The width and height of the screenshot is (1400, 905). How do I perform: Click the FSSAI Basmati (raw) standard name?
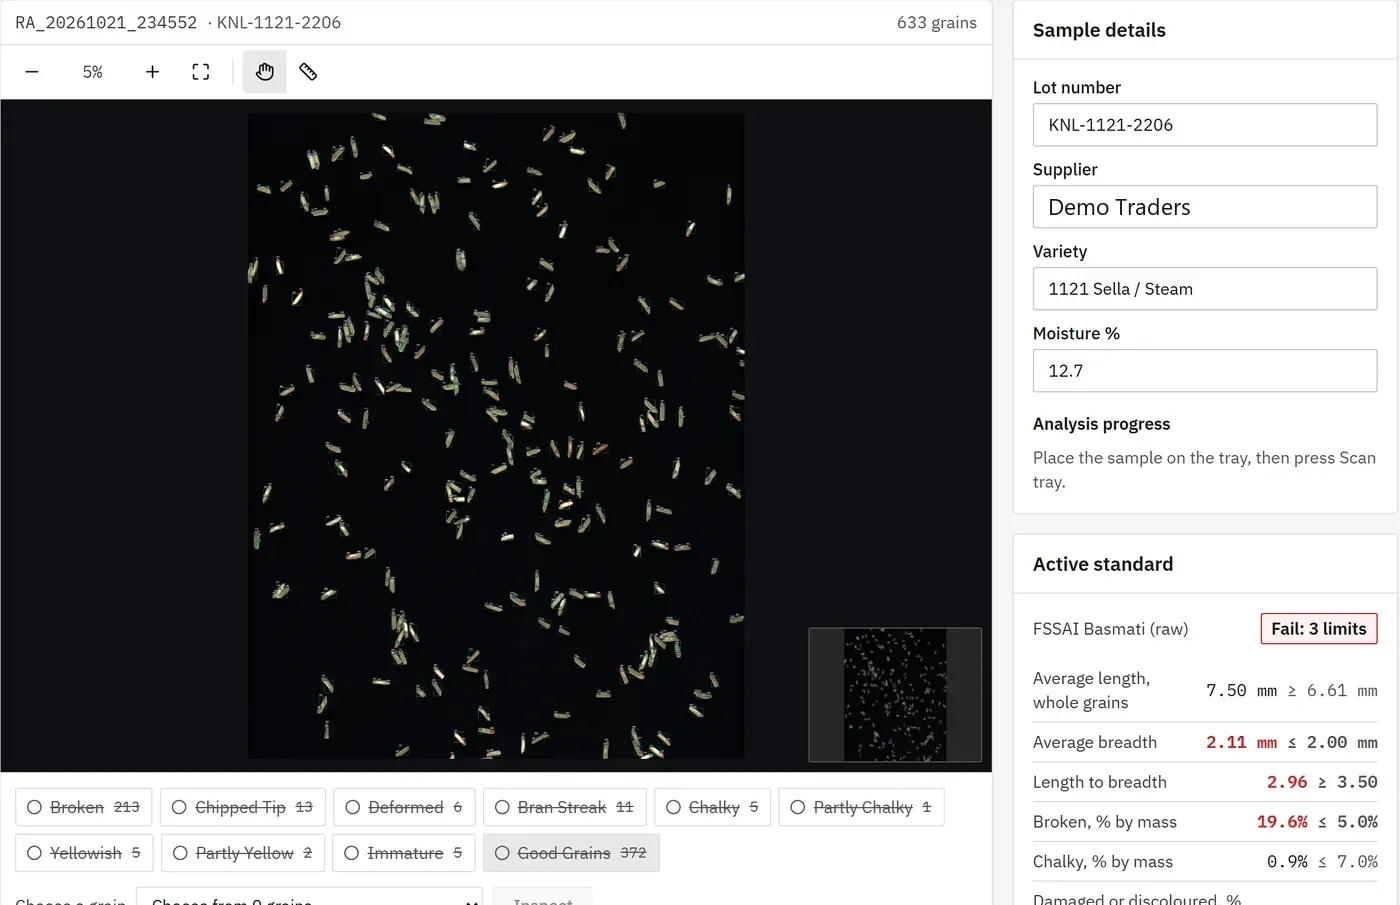pos(1110,629)
